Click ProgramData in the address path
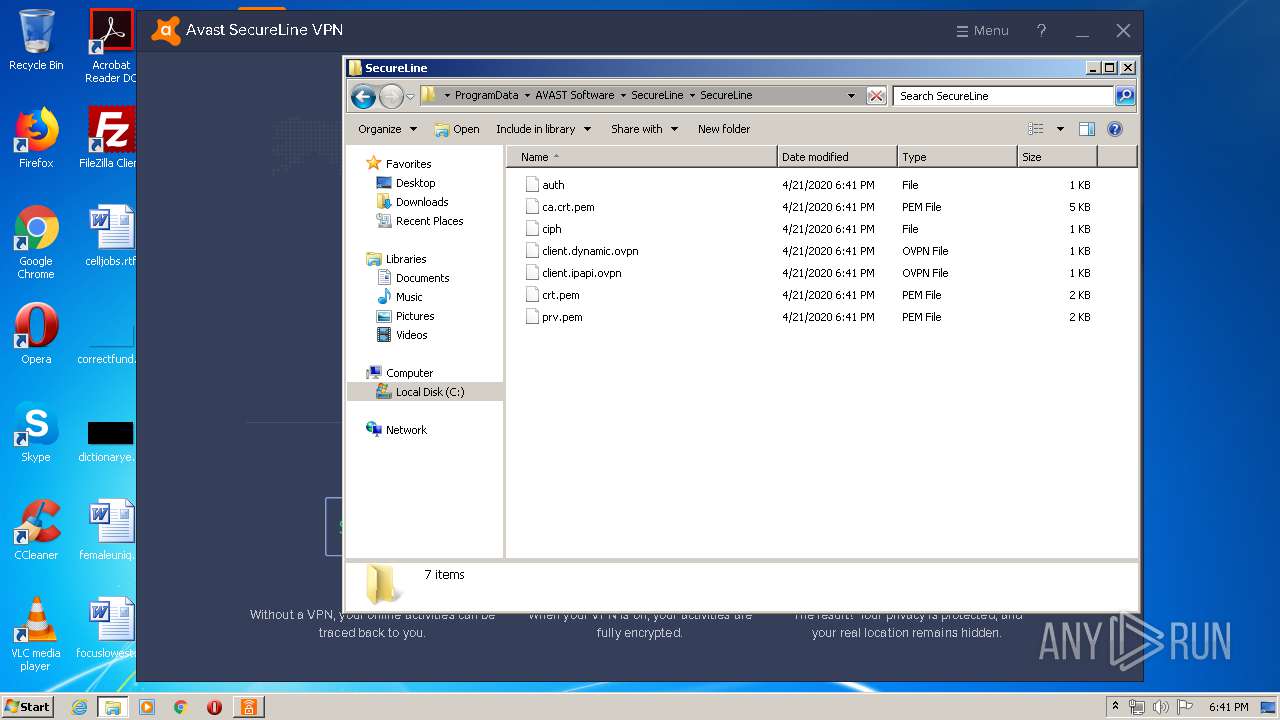 coord(486,96)
